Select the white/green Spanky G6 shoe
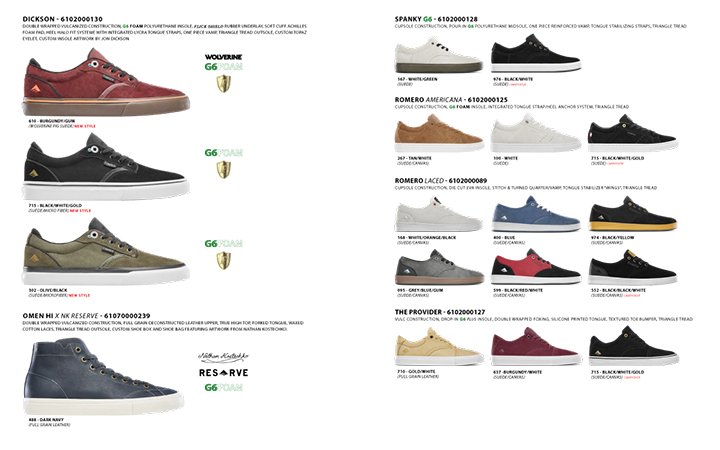 pyautogui.click(x=439, y=56)
